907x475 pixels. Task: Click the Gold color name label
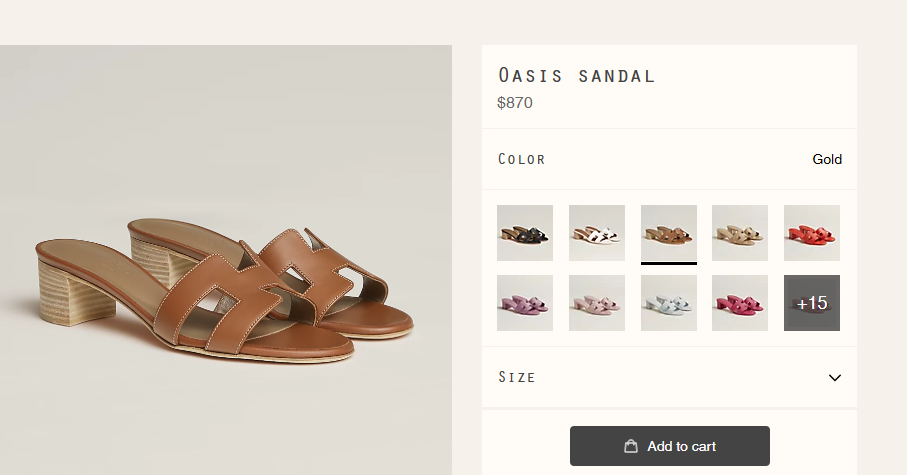pos(827,160)
